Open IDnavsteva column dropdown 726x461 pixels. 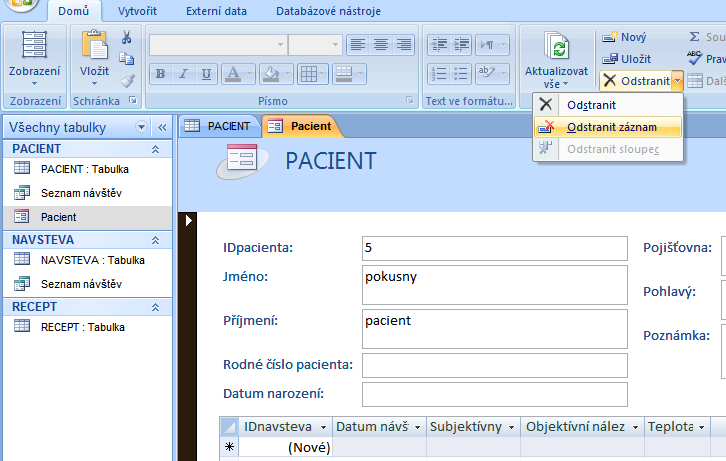[323, 427]
